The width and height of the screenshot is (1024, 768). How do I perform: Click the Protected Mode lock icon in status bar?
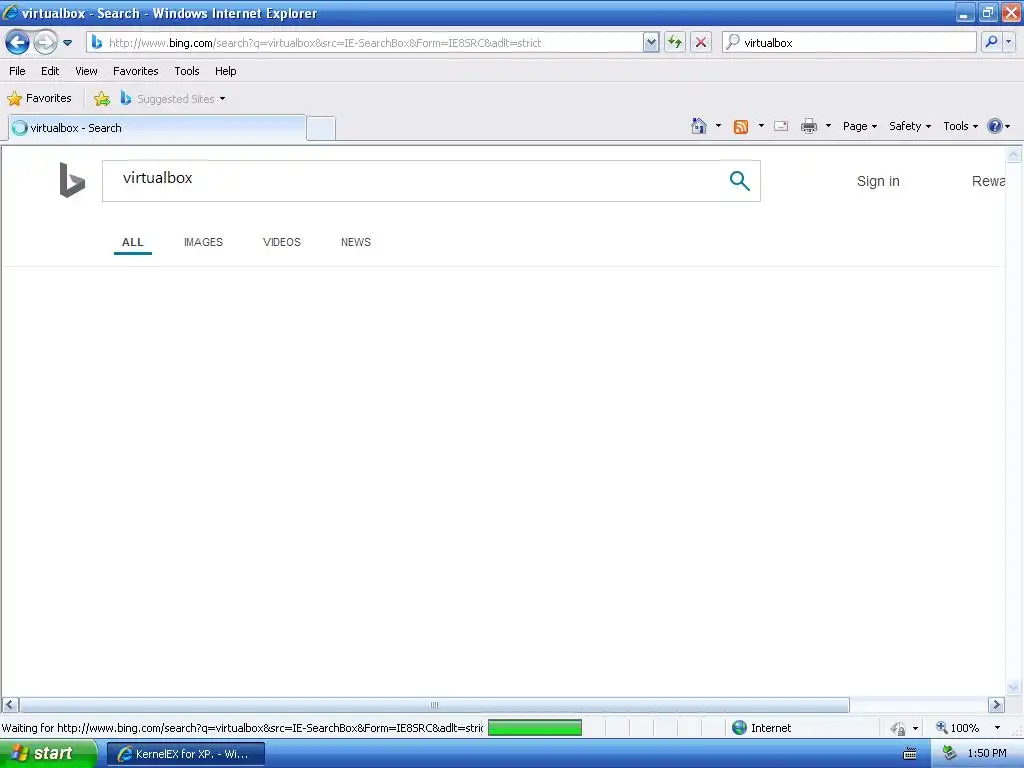(x=899, y=728)
